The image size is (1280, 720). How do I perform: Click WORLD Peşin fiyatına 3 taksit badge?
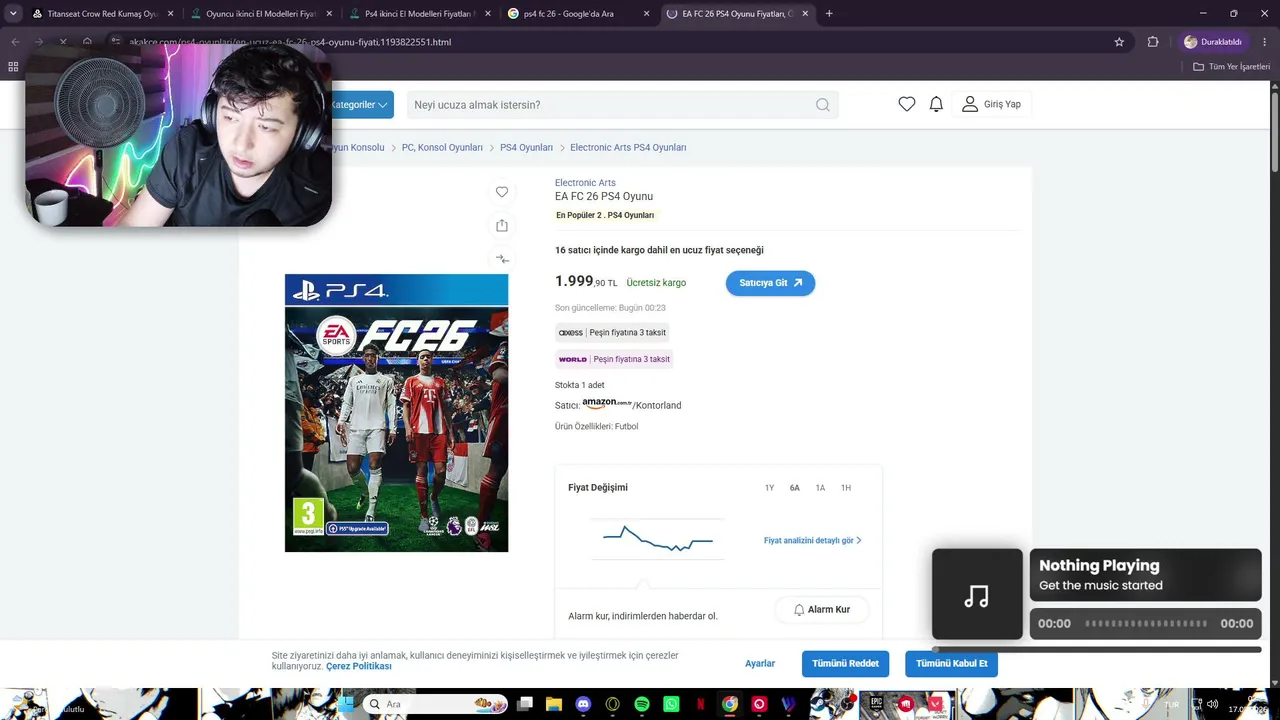pyautogui.click(x=614, y=359)
